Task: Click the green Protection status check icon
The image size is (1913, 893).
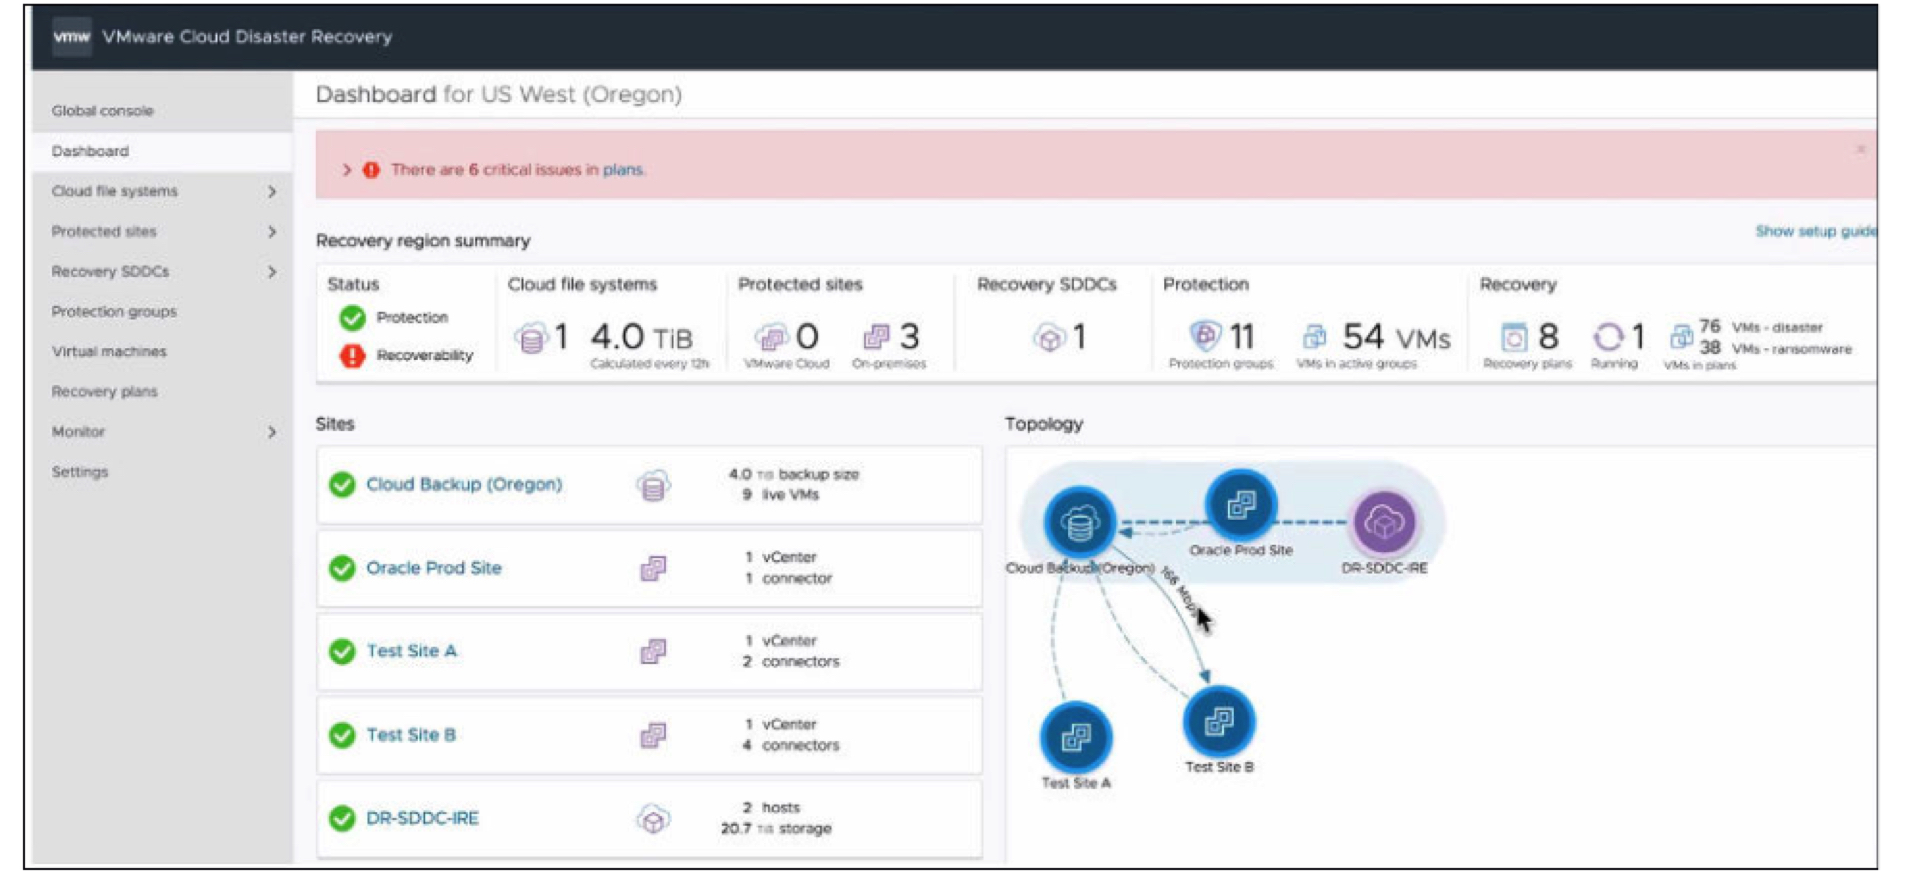Action: click(x=352, y=318)
